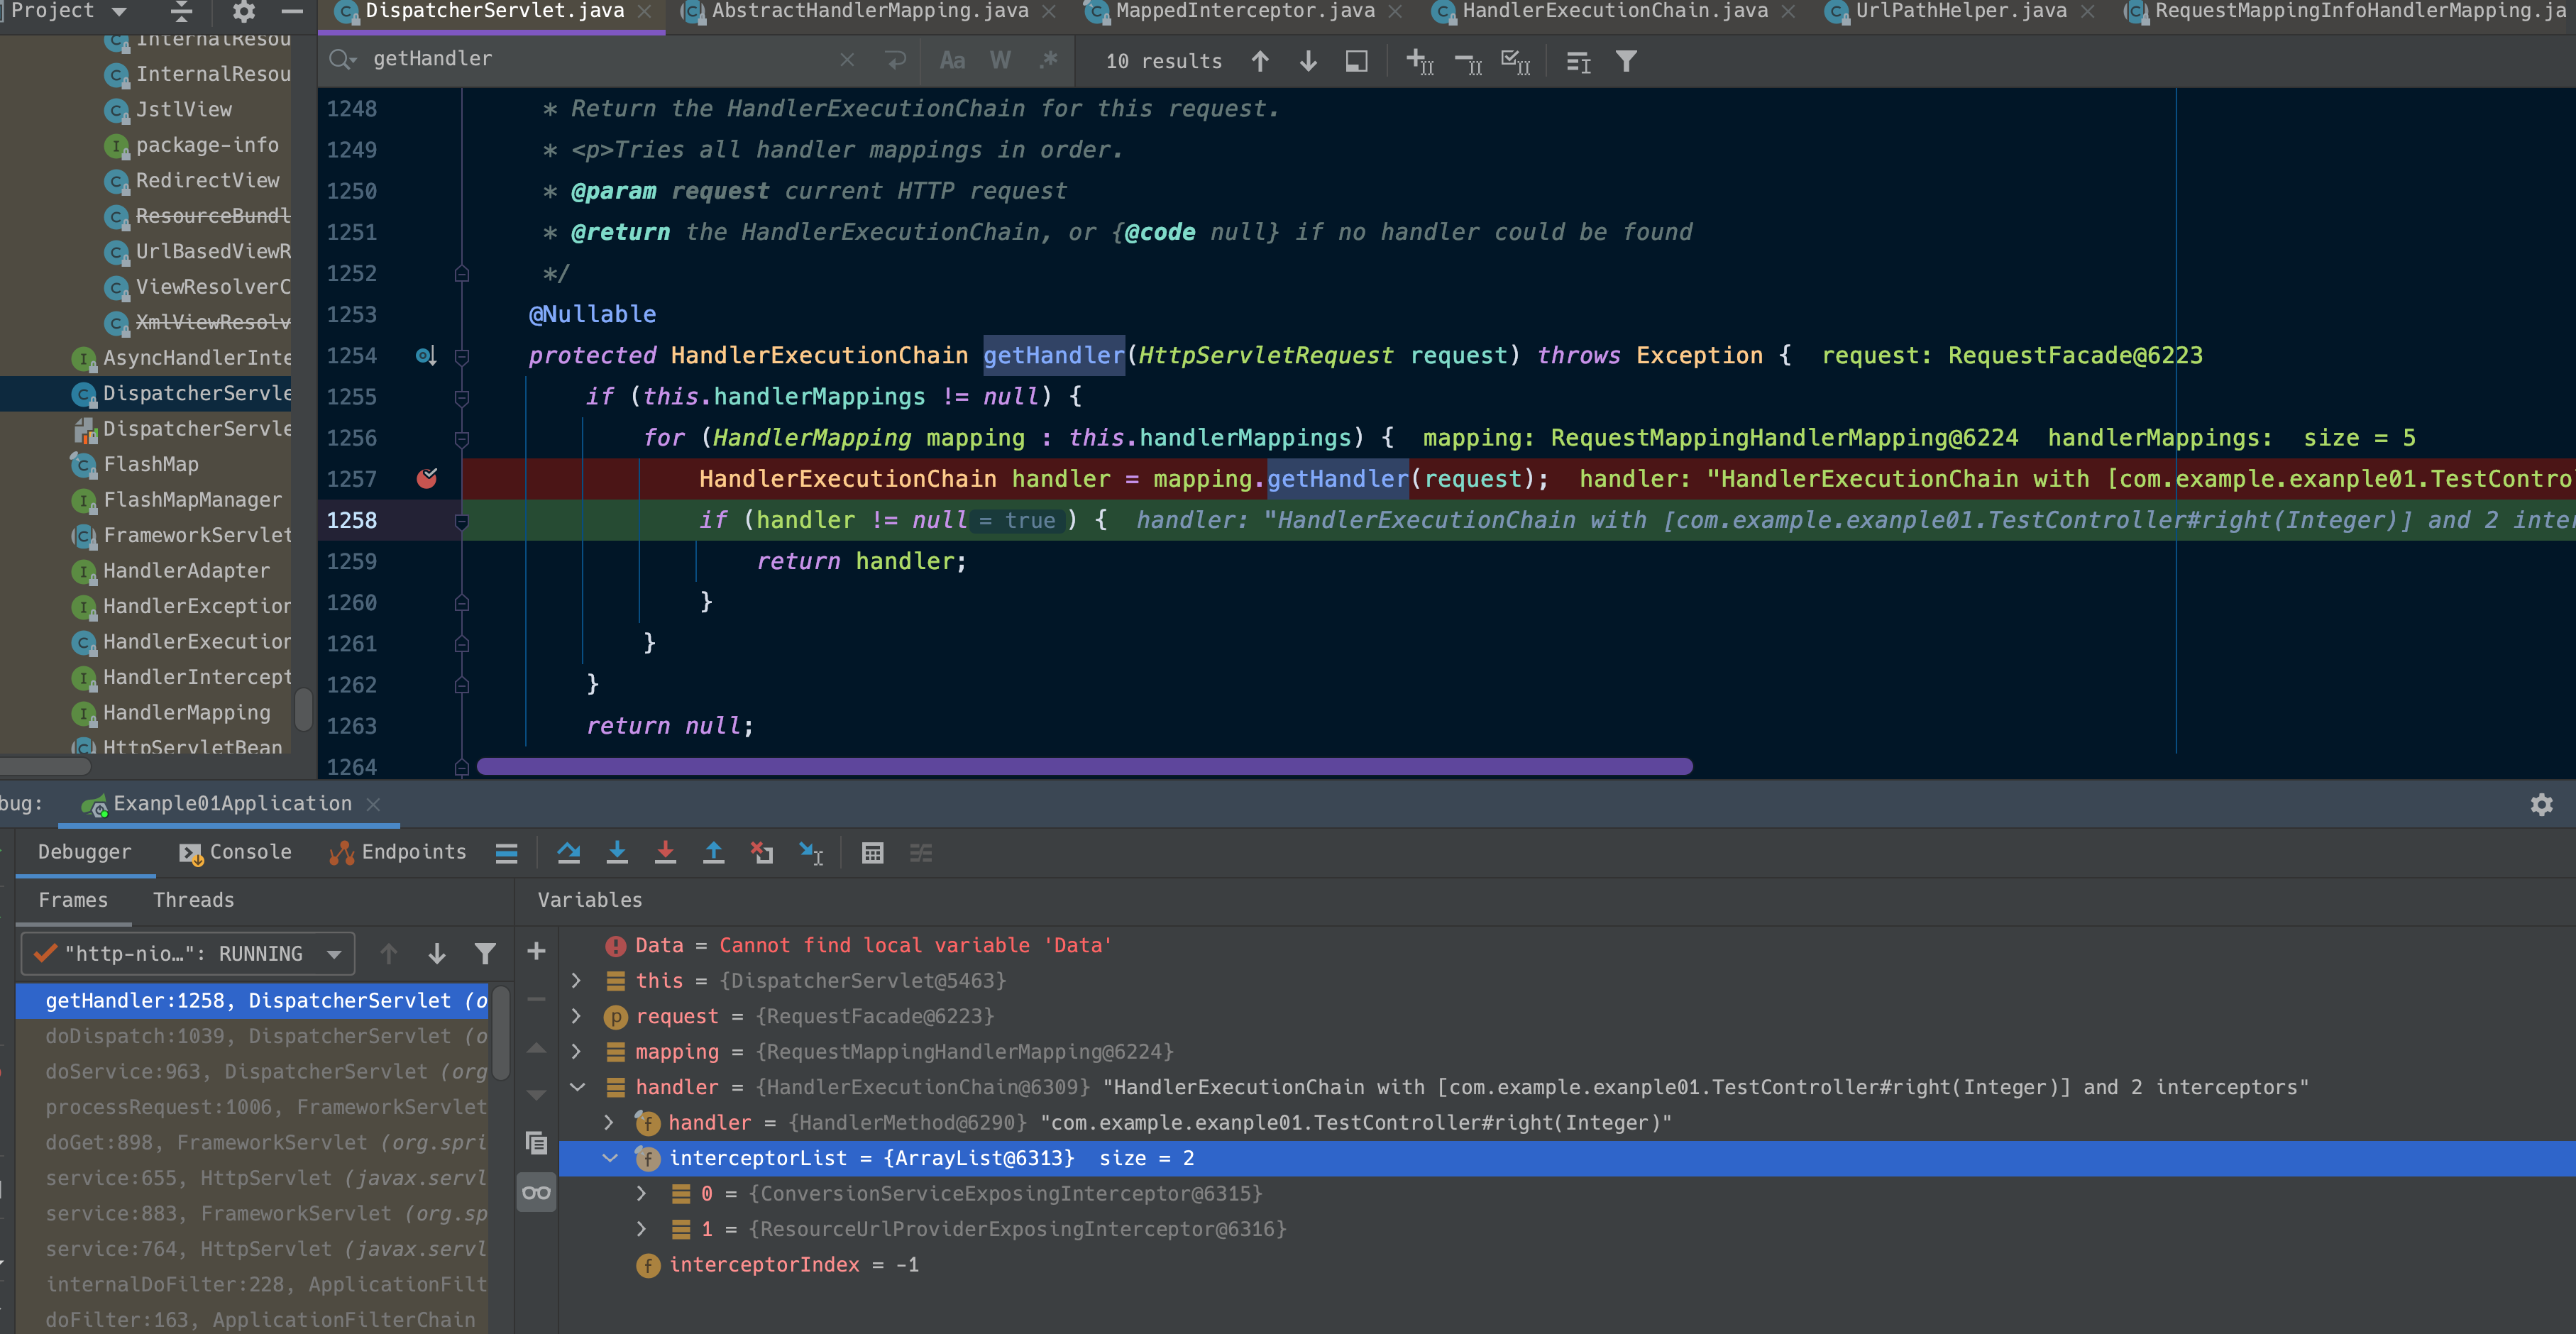Click the filter search results funnel icon
Viewport: 2576px width, 1334px height.
(x=1626, y=62)
